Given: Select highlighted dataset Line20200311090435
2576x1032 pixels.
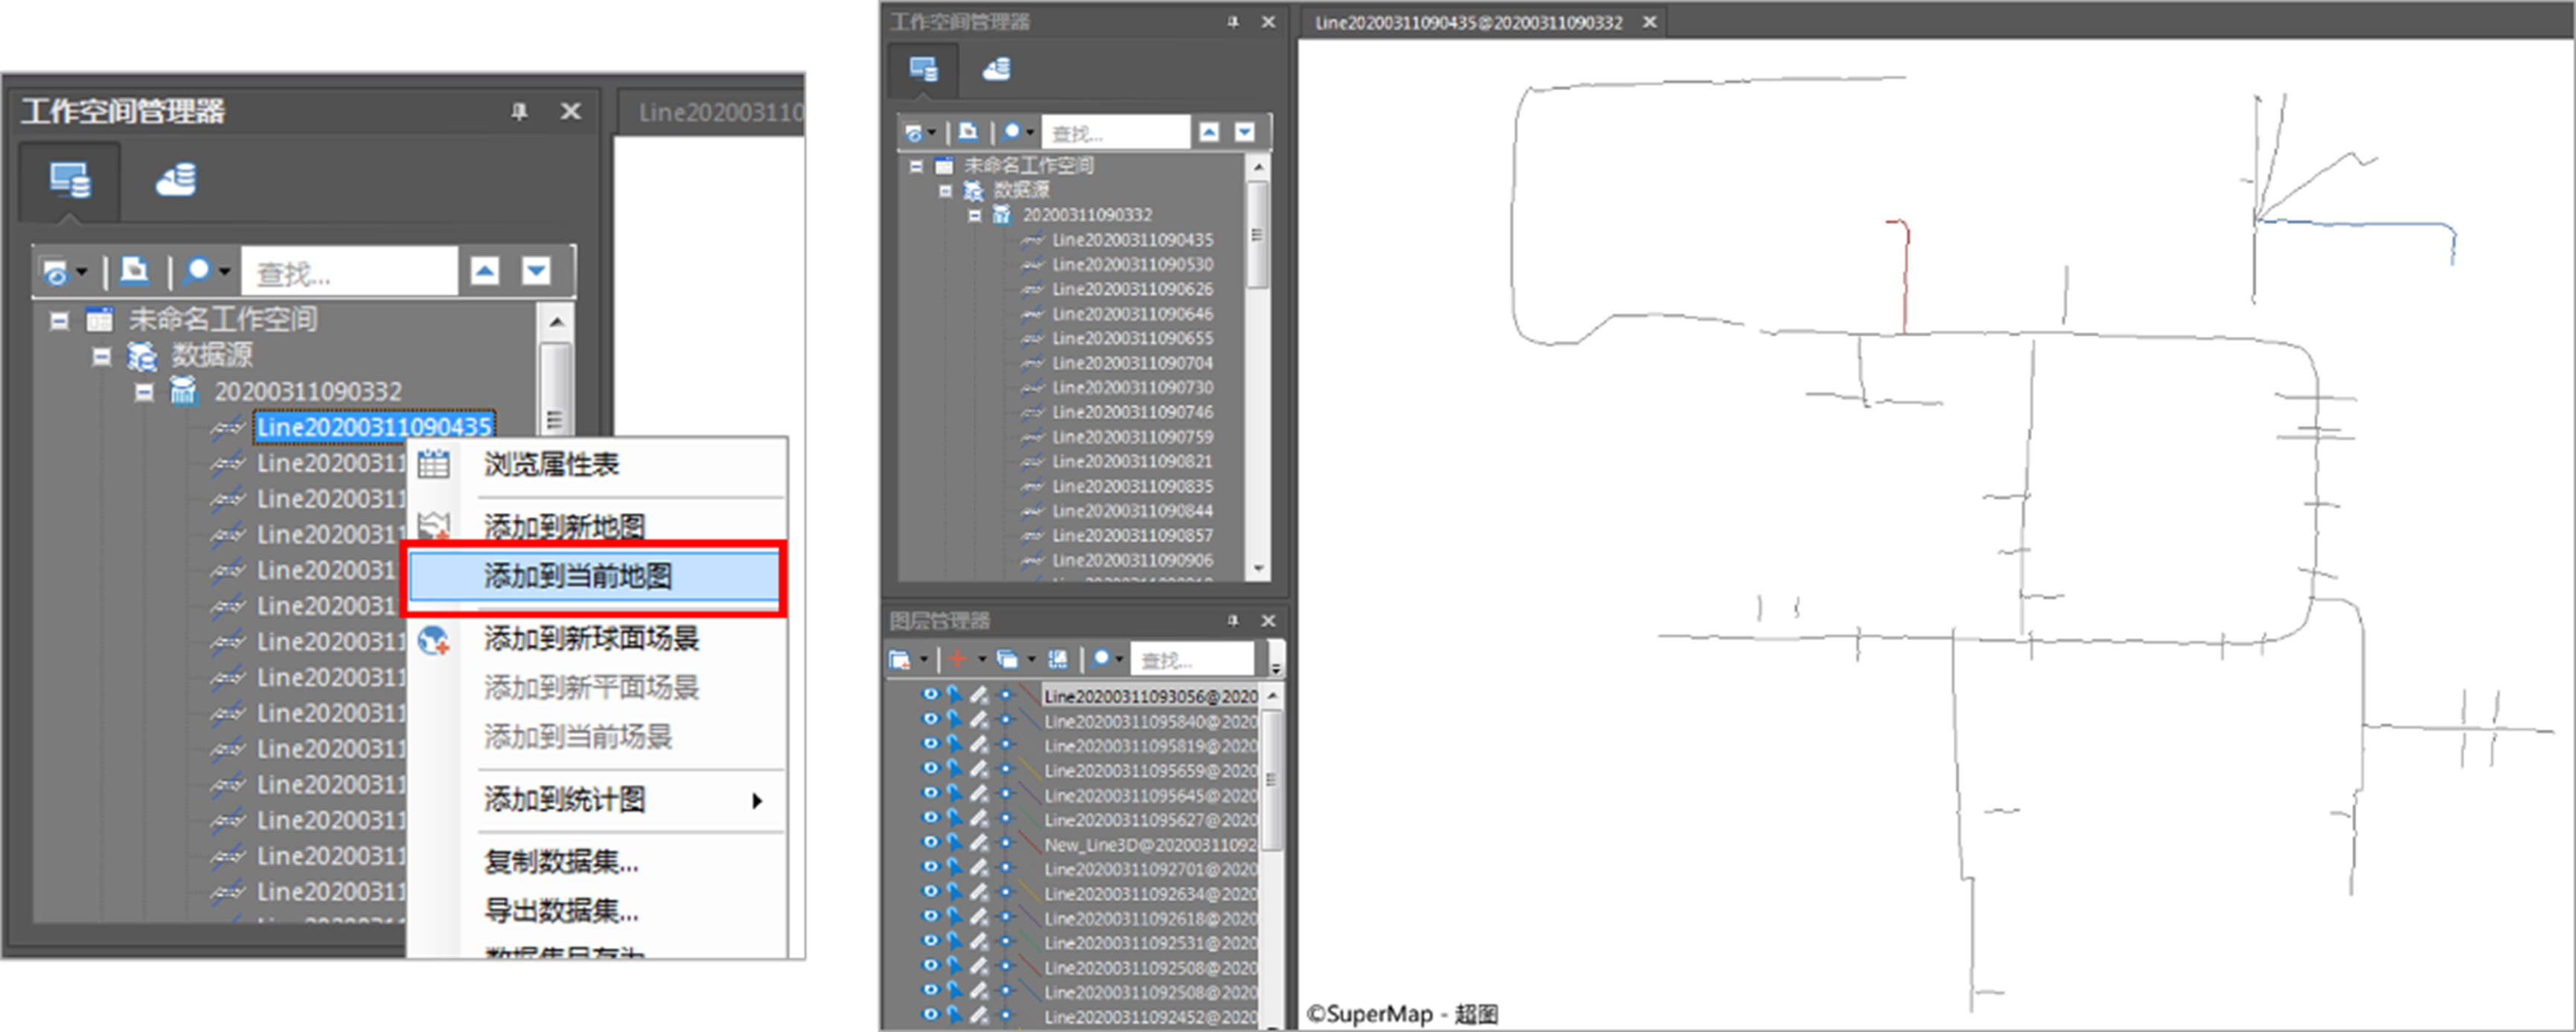Looking at the screenshot, I should click(x=374, y=427).
